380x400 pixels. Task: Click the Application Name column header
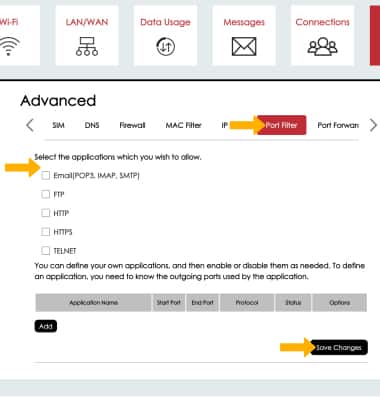[93, 303]
